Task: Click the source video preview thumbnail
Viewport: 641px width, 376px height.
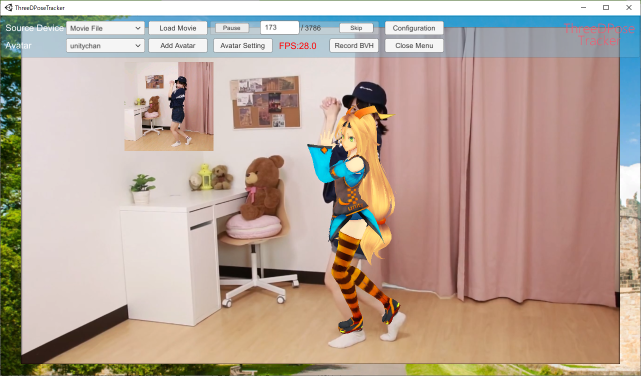Action: coord(169,106)
